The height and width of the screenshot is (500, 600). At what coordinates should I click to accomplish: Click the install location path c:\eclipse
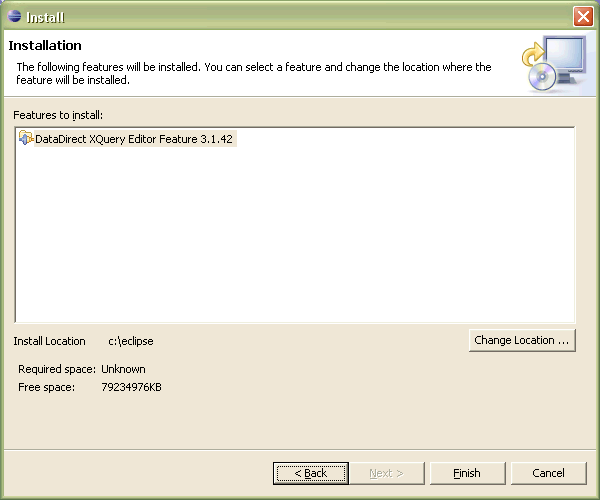[x=130, y=341]
